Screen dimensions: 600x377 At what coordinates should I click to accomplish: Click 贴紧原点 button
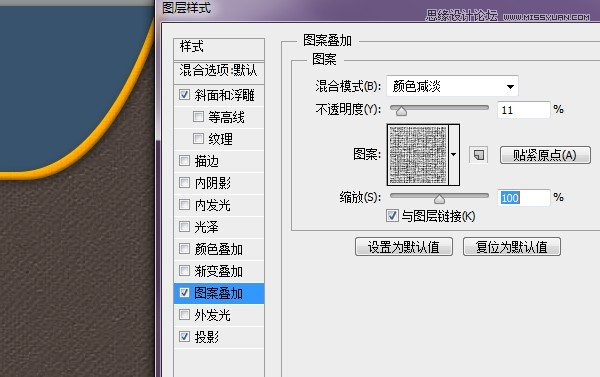coord(545,155)
